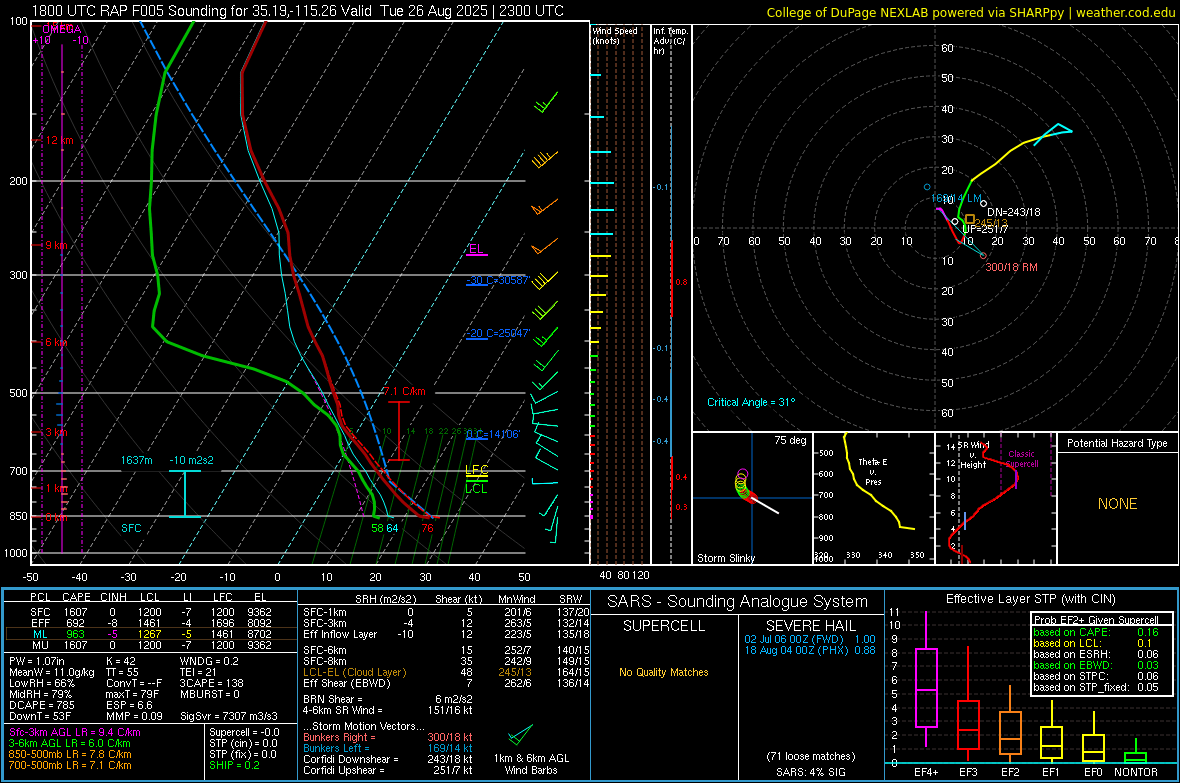Click the SigSvr = 7307 m3/s3 value
Image resolution: width=1180 pixels, height=783 pixels.
tap(229, 716)
